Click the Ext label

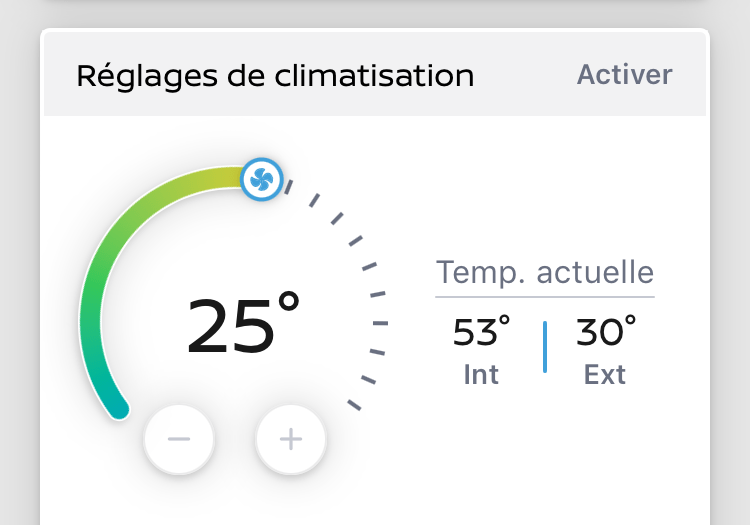[605, 375]
